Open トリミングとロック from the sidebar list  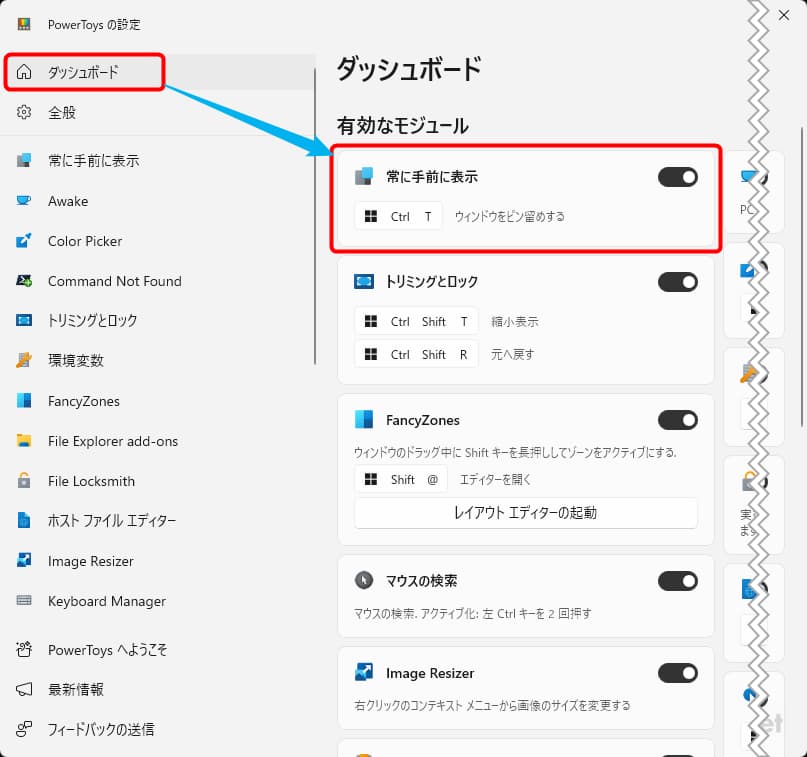157,321
